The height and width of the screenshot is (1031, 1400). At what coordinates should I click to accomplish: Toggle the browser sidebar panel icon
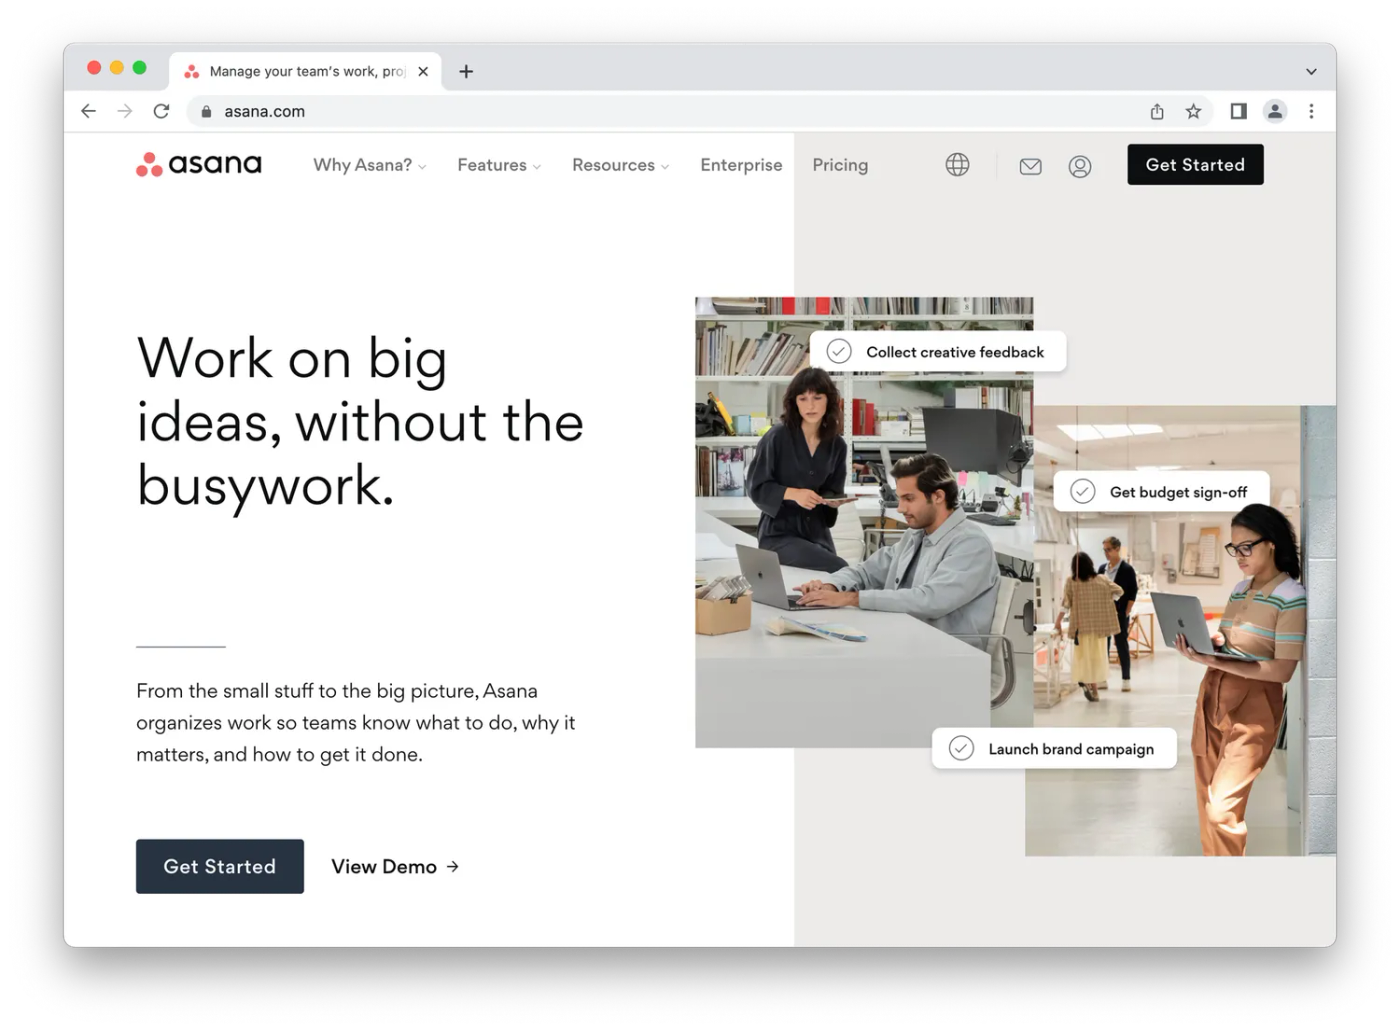click(x=1237, y=111)
